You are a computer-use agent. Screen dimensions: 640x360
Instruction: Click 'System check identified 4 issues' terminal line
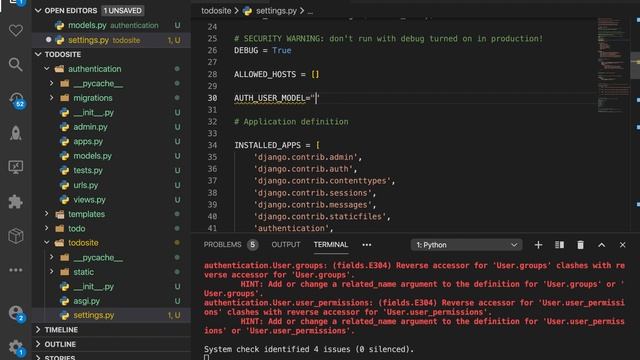(309, 349)
